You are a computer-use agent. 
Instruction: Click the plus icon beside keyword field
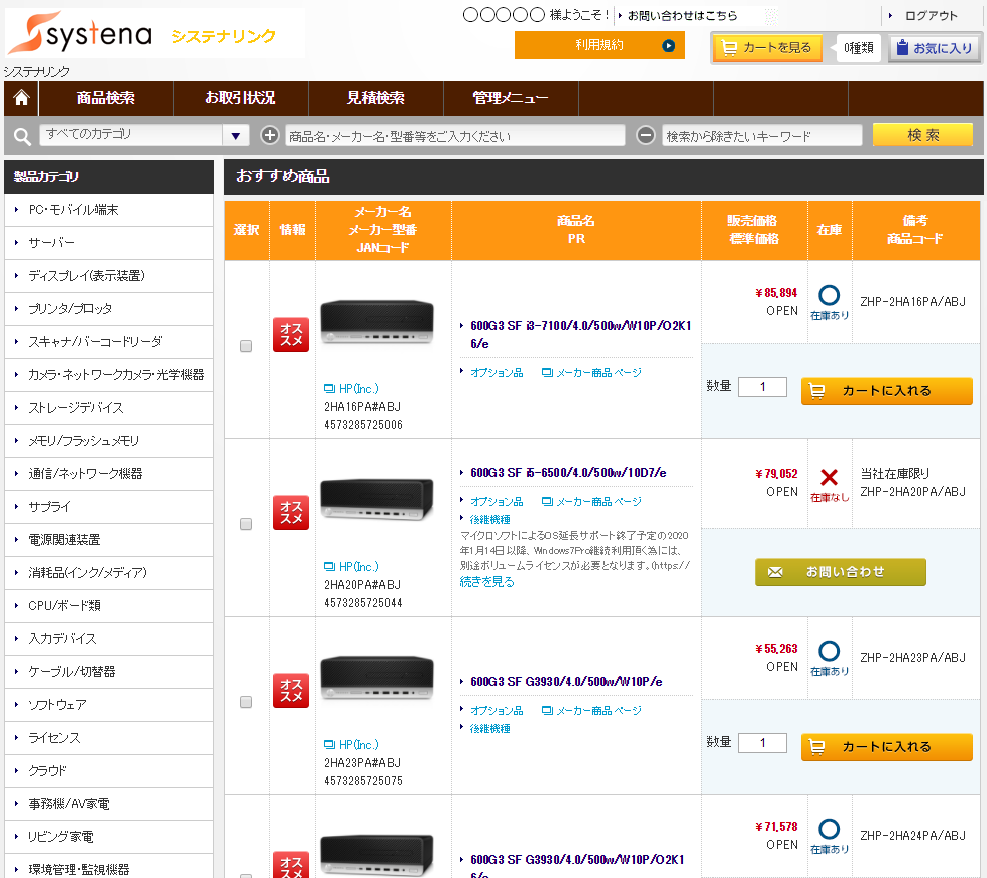tap(269, 135)
